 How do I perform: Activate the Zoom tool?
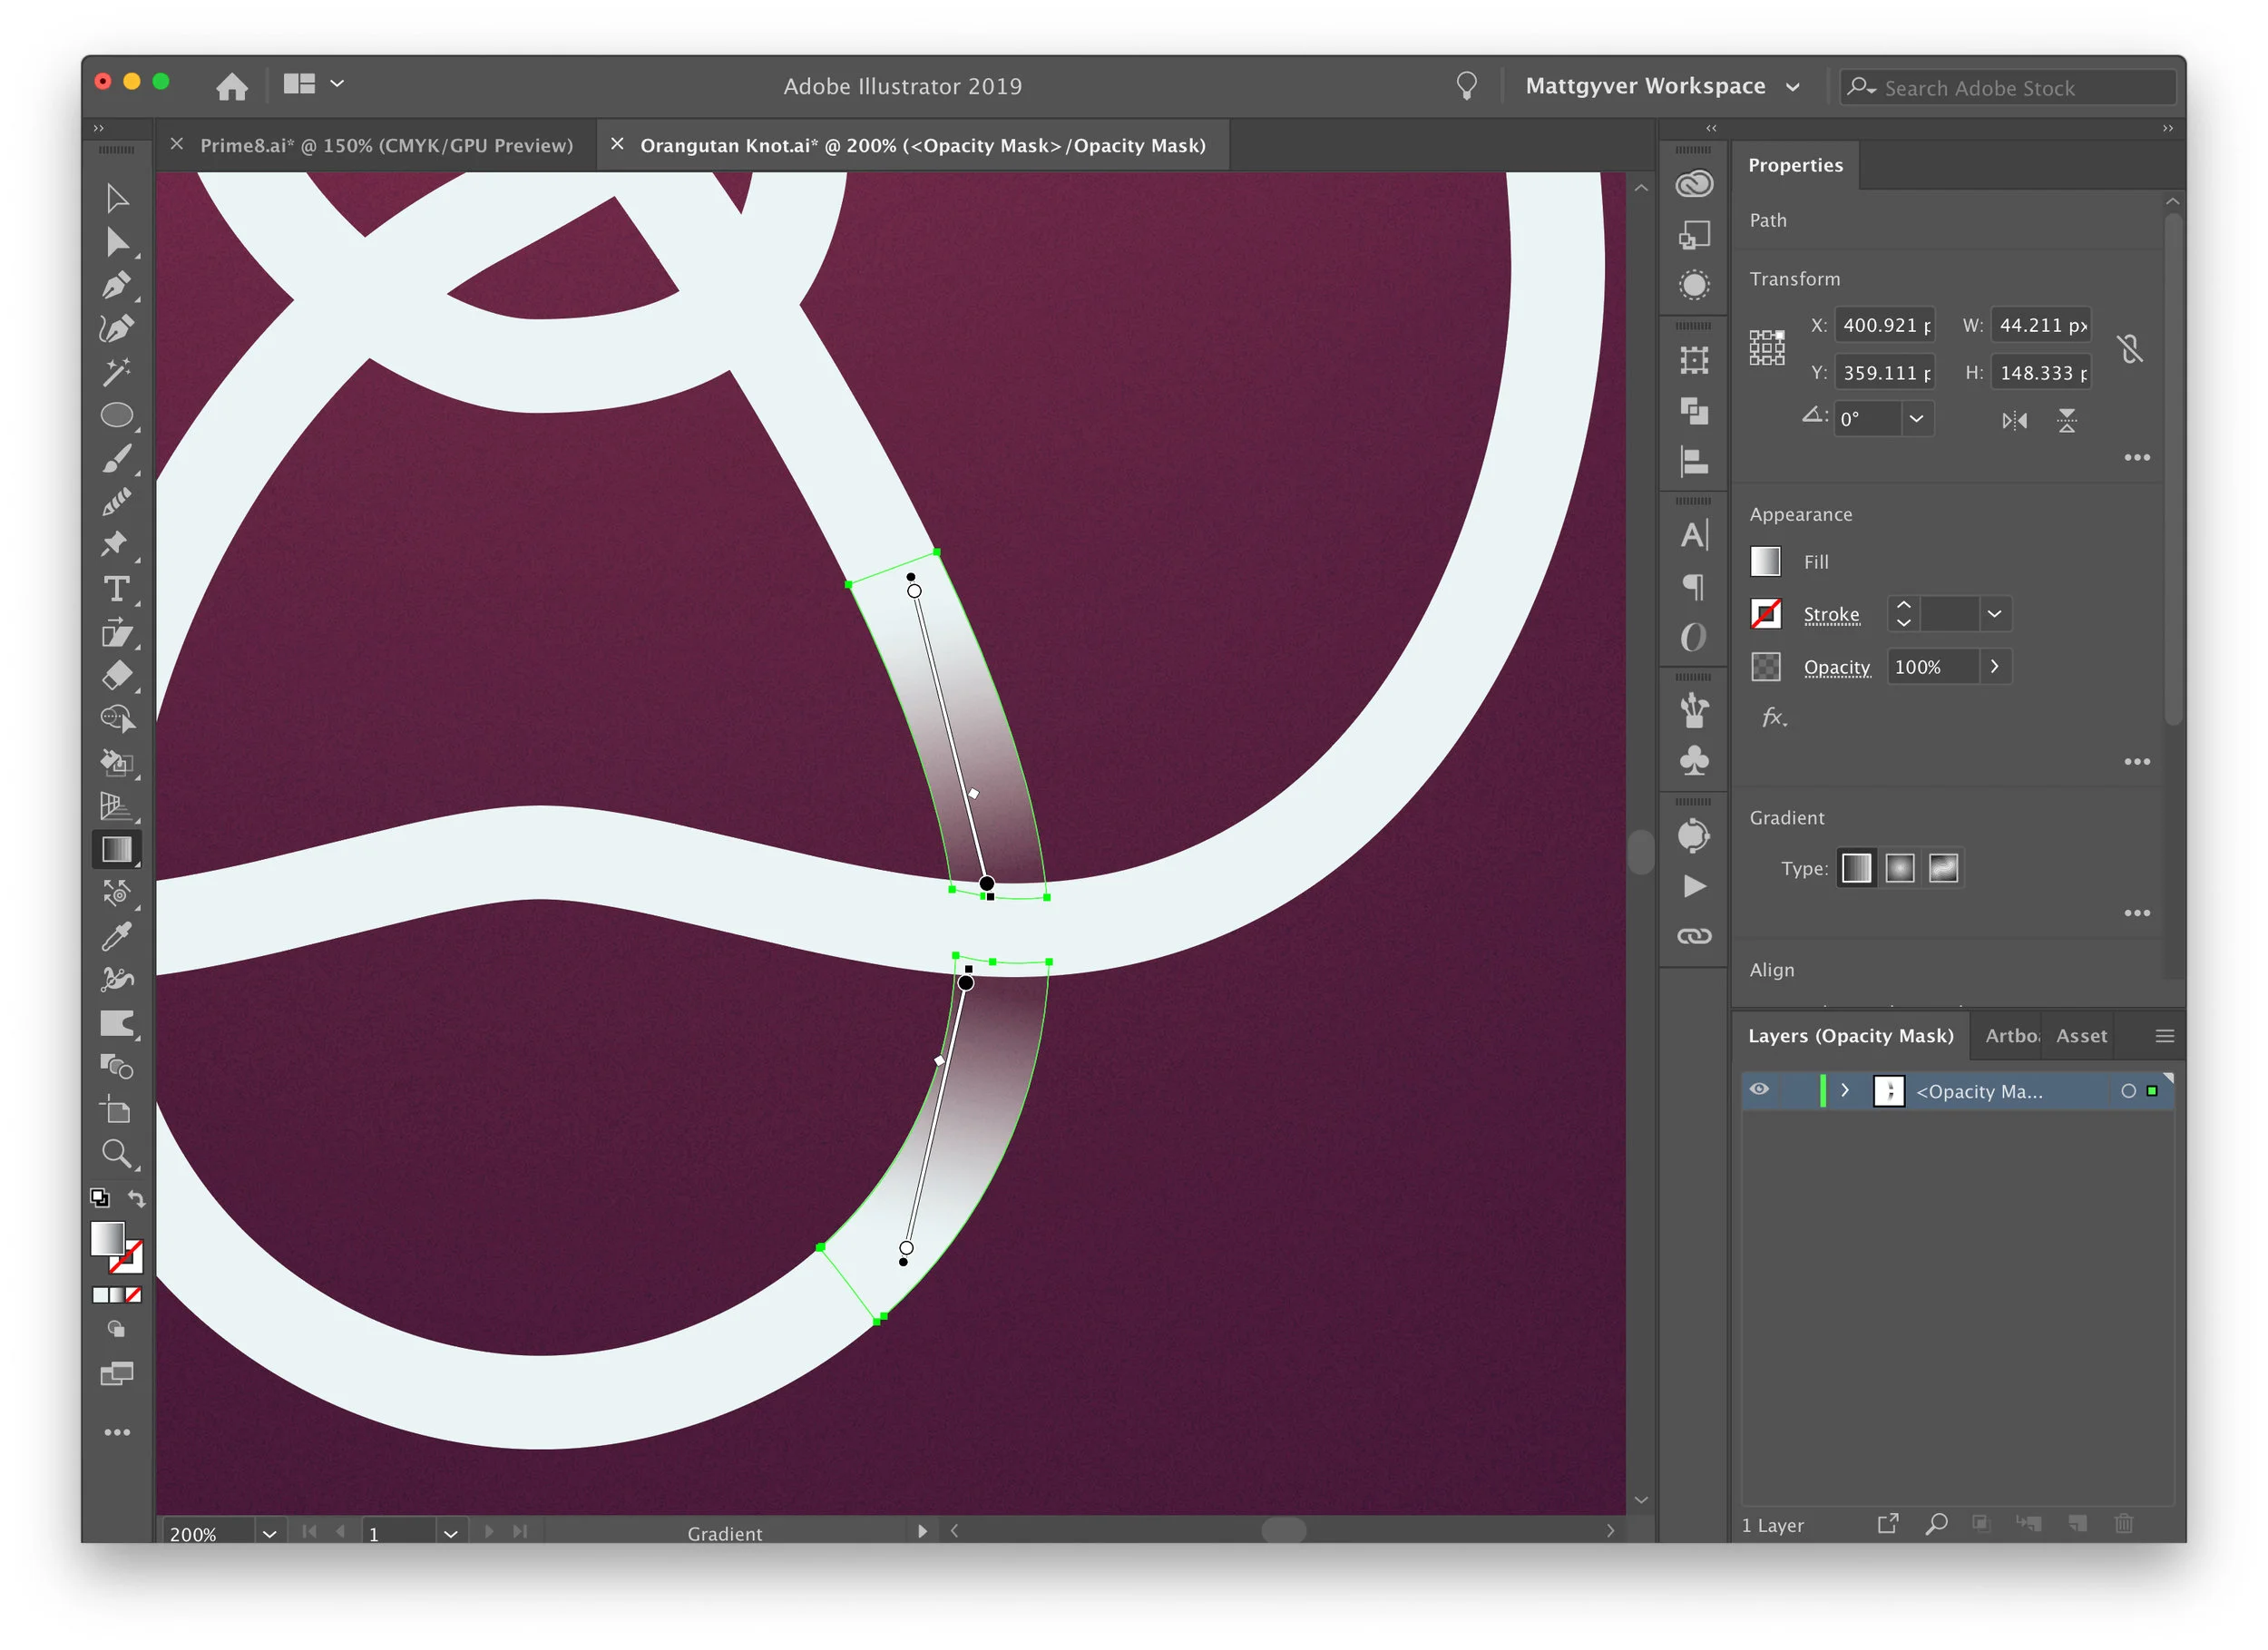point(116,1155)
